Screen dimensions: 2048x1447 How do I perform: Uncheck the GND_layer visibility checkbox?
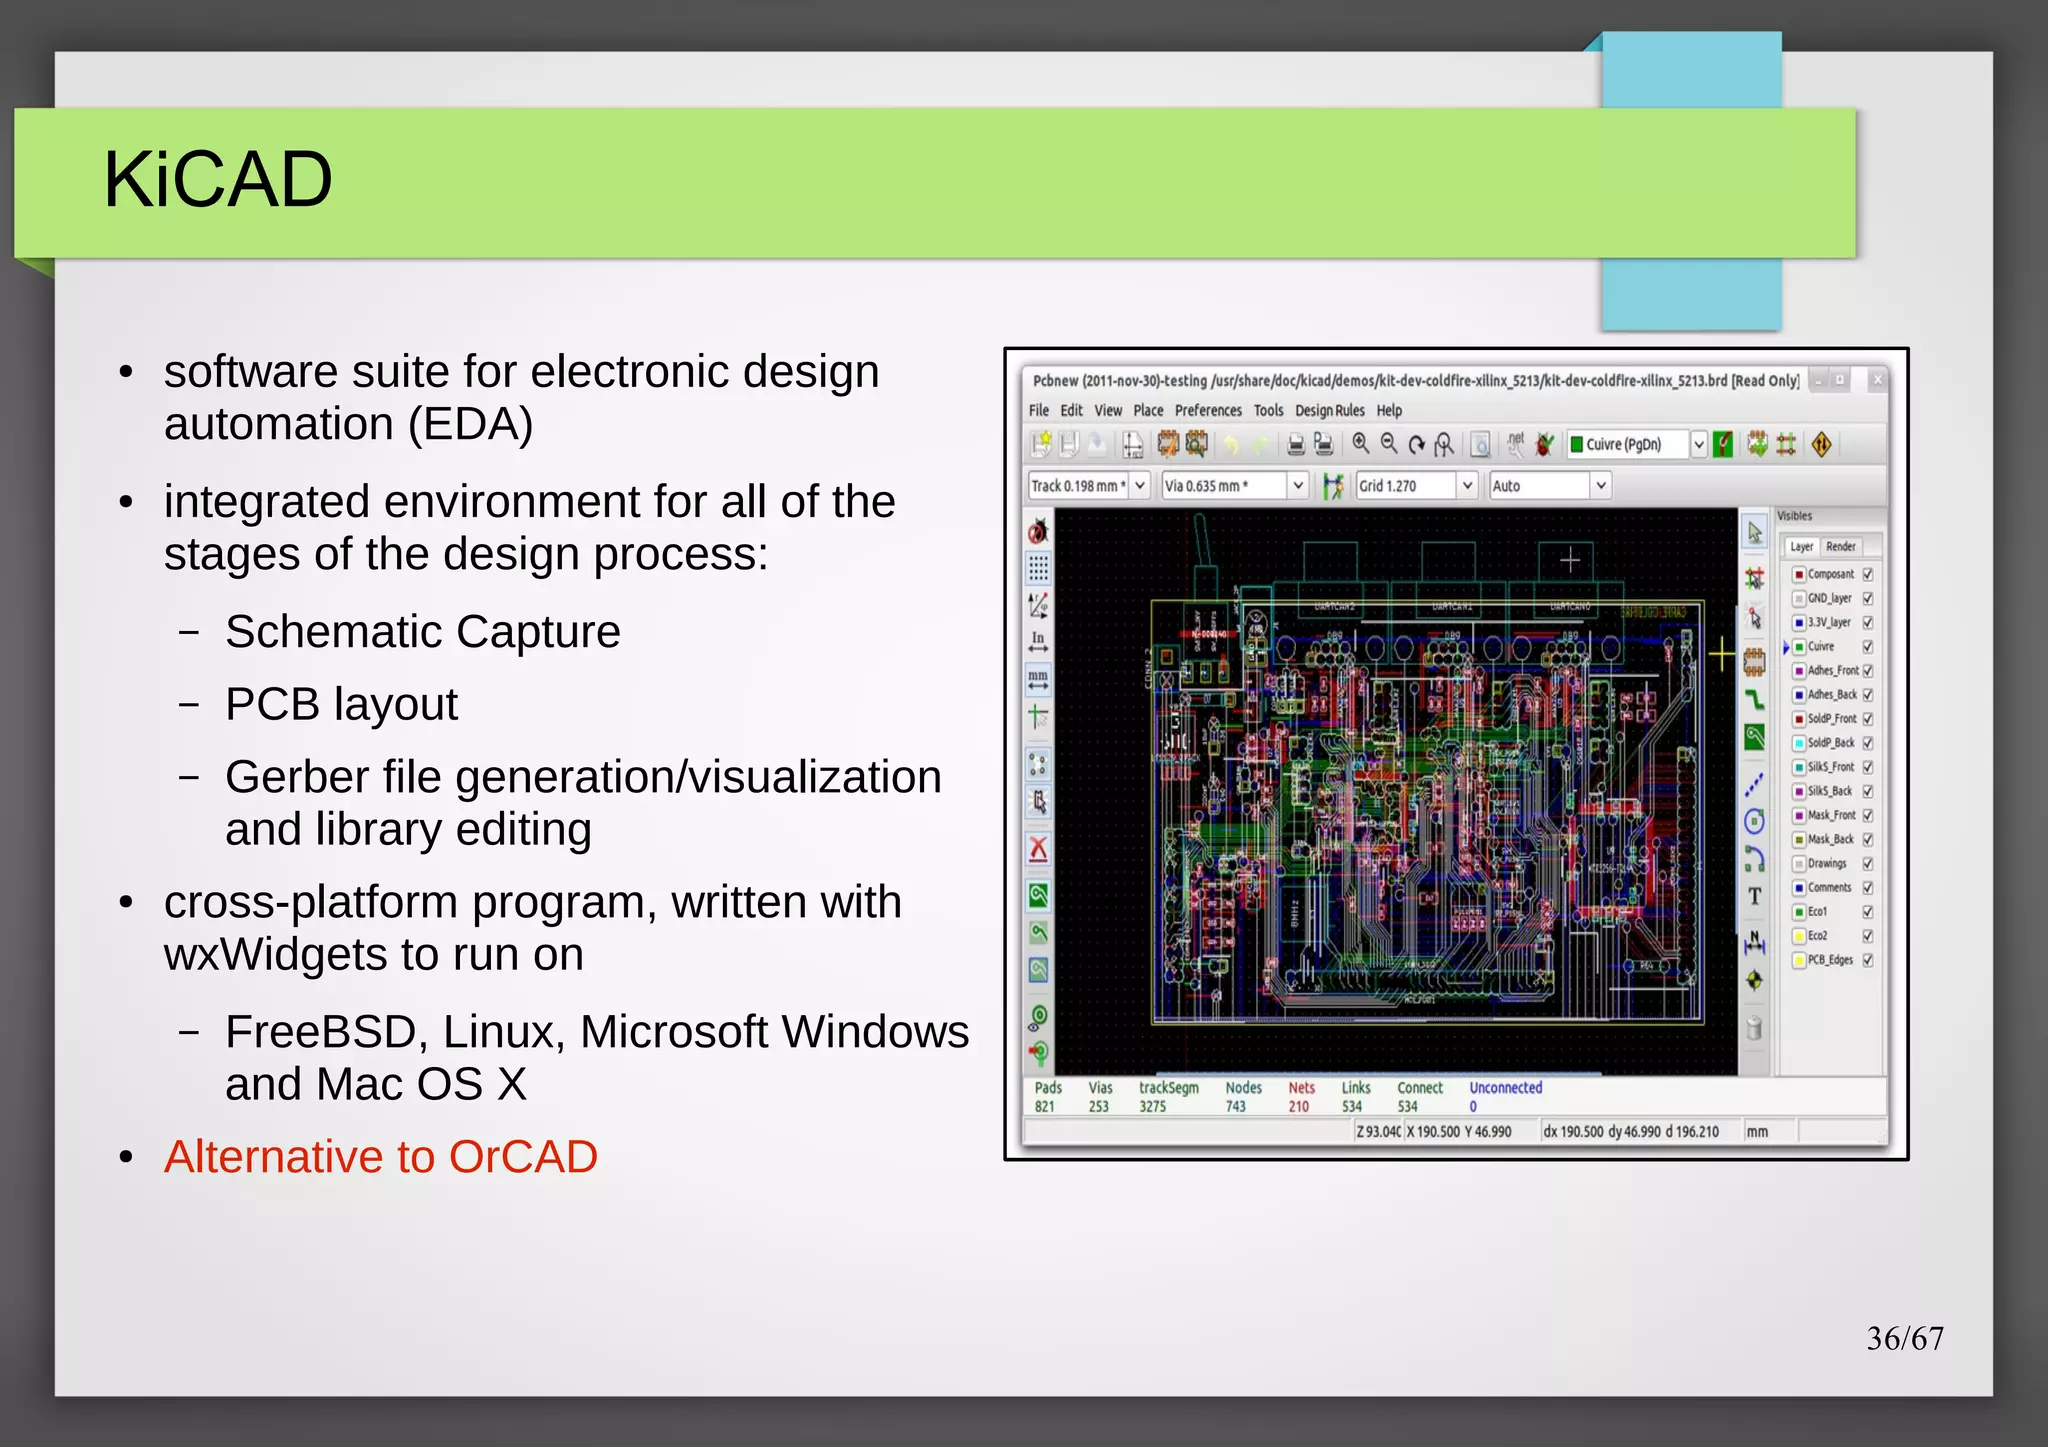click(x=1867, y=599)
